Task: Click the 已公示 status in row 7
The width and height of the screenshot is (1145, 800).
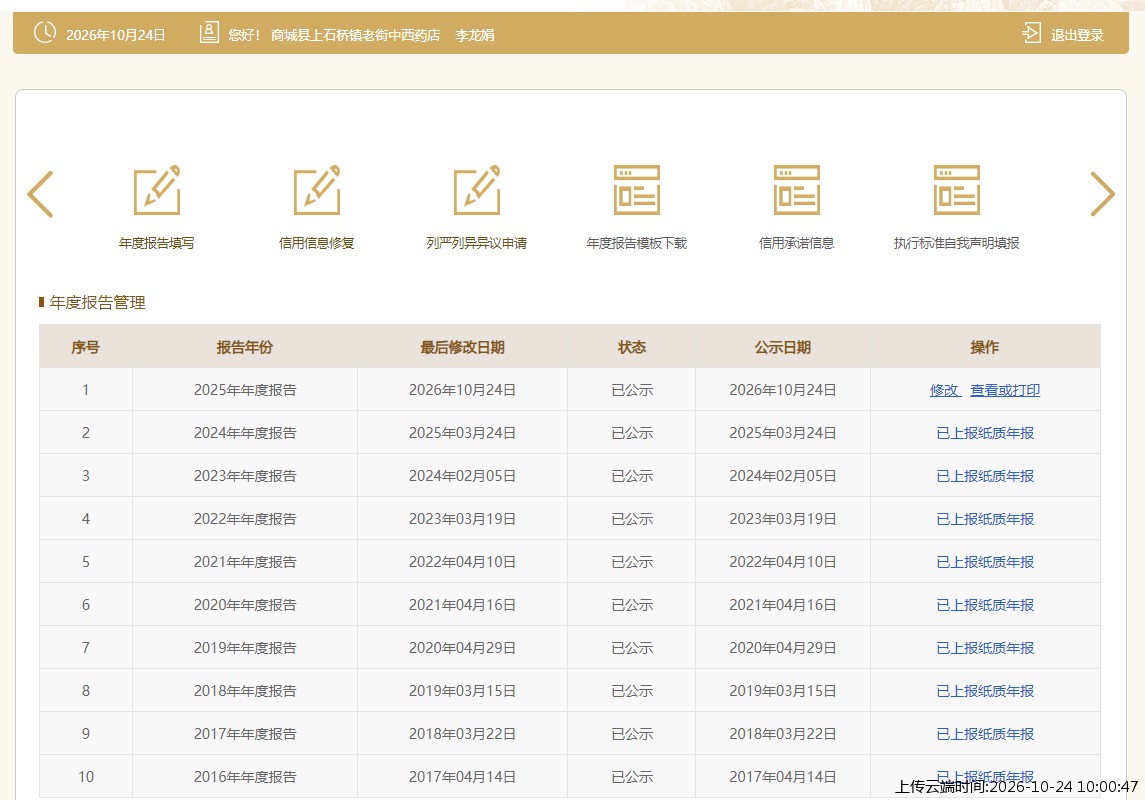Action: tap(632, 649)
